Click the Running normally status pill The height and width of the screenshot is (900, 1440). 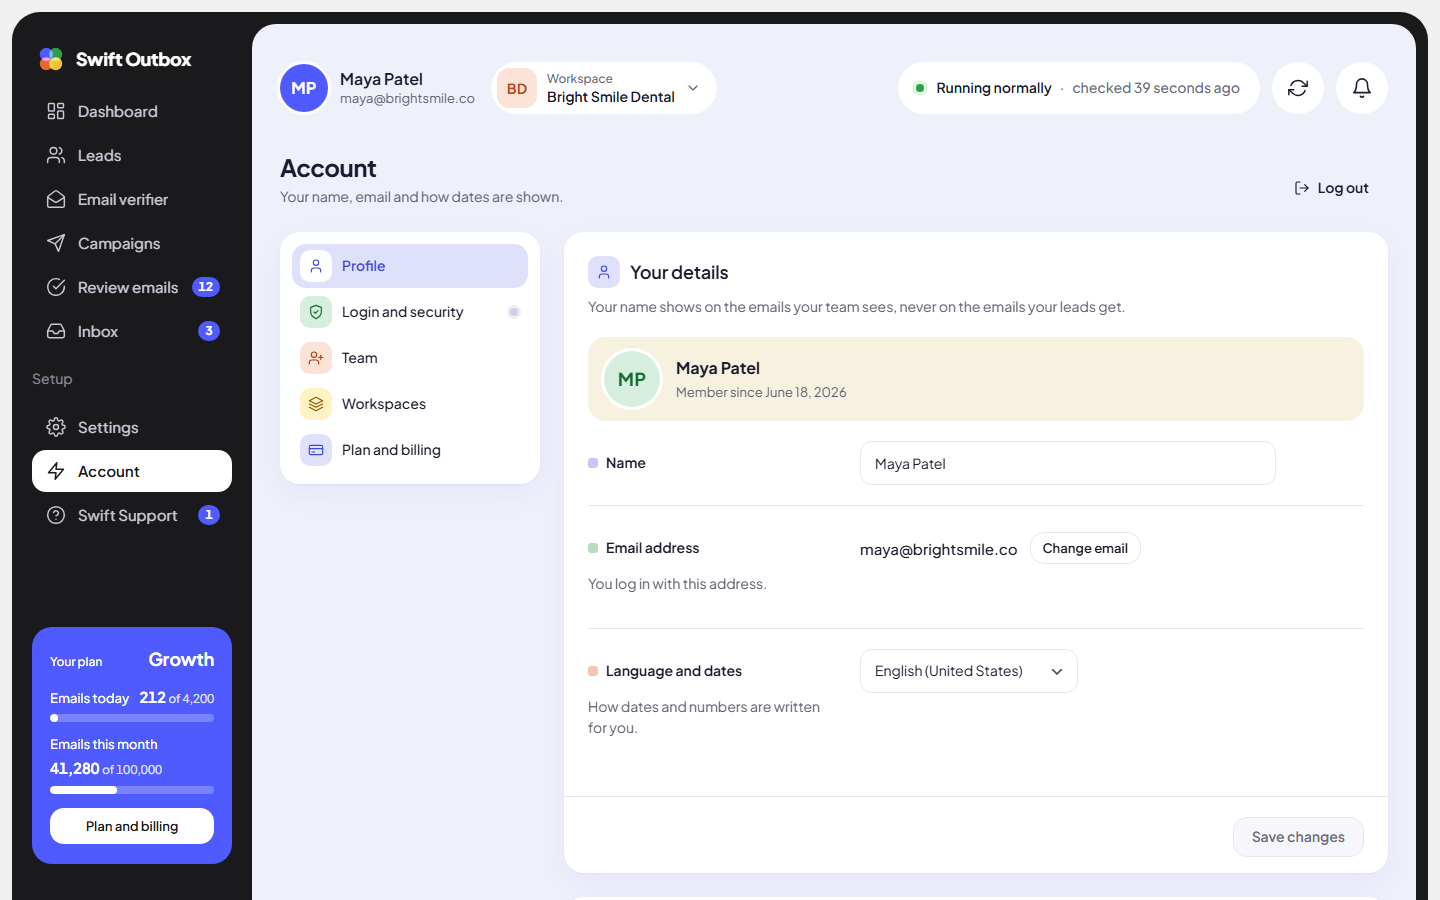(x=1079, y=88)
